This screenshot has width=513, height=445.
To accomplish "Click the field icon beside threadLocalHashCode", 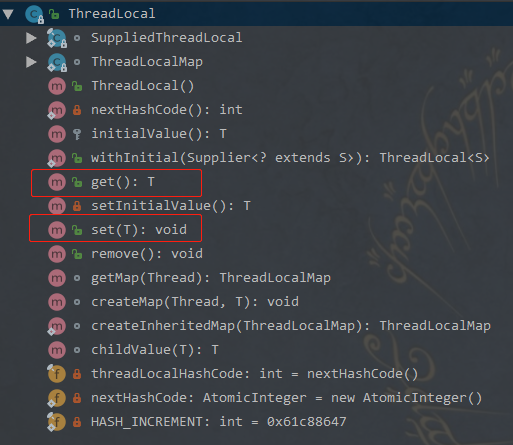I will 57,374.
